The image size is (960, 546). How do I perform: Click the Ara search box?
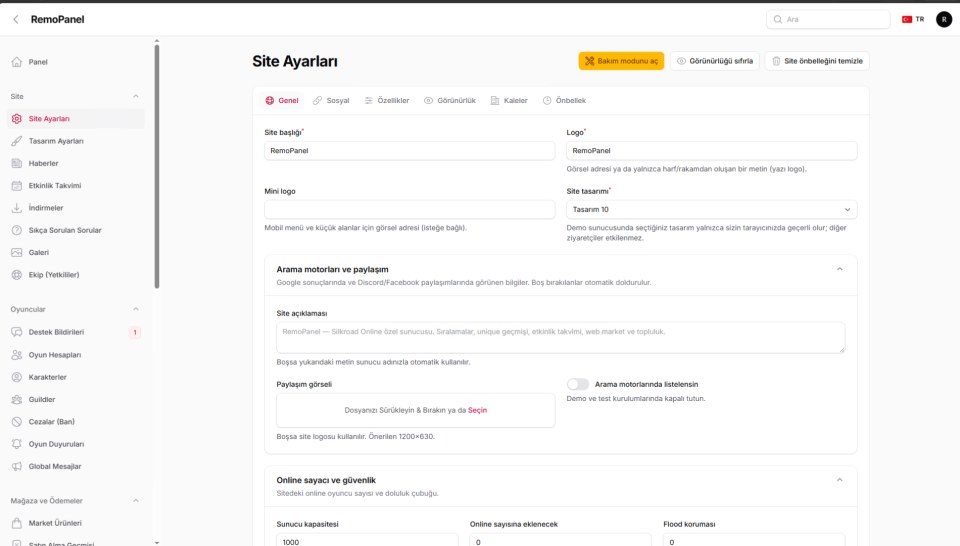pyautogui.click(x=828, y=20)
